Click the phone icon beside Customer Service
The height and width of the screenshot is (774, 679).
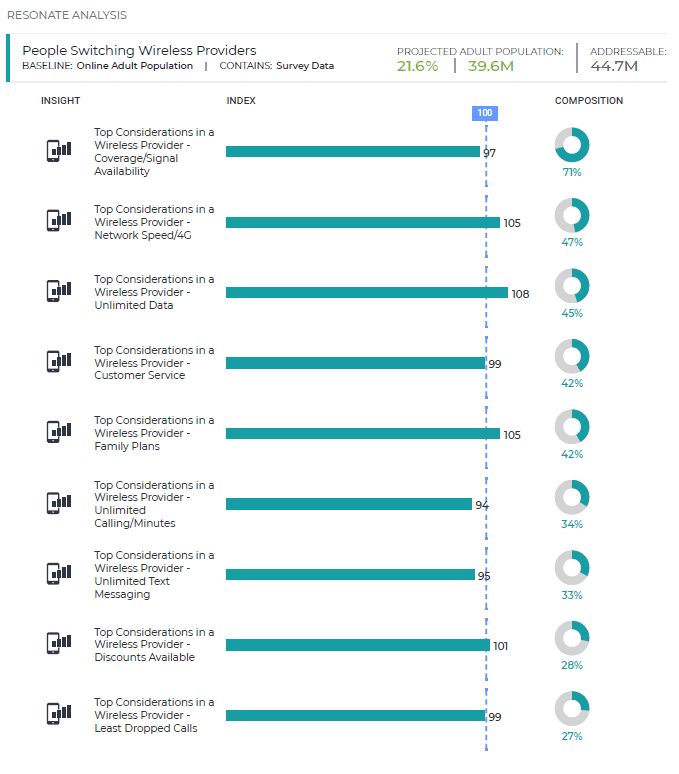[59, 361]
